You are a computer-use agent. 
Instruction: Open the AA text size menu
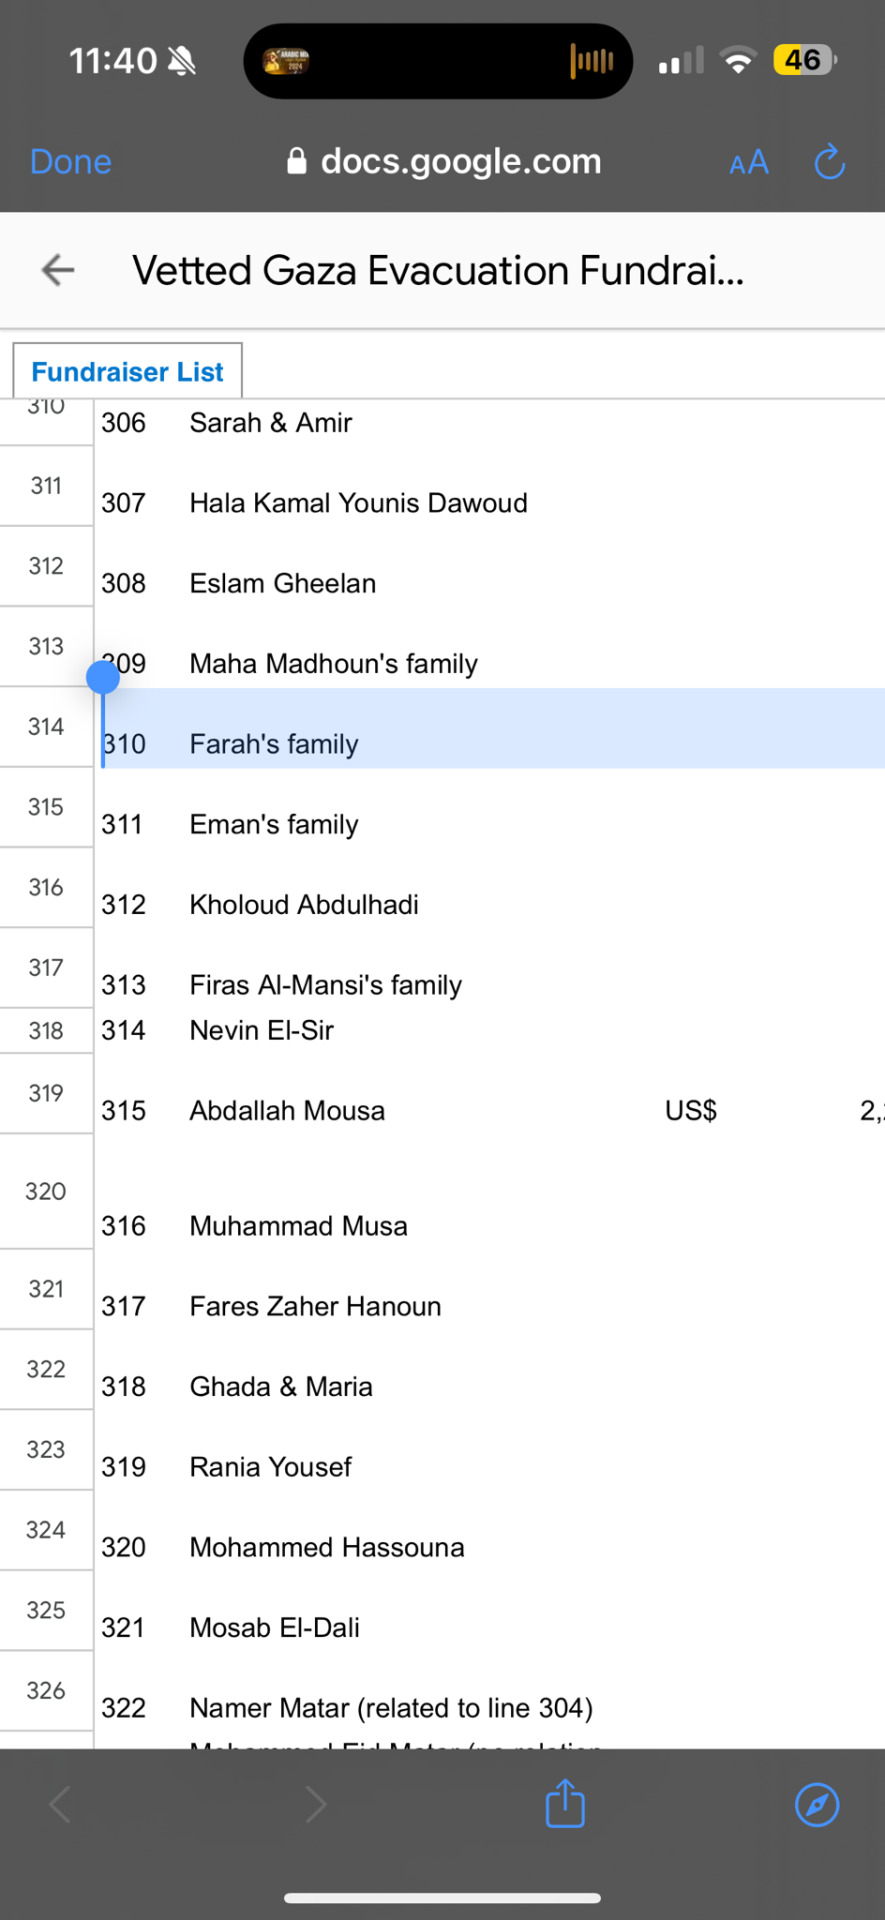pos(749,162)
